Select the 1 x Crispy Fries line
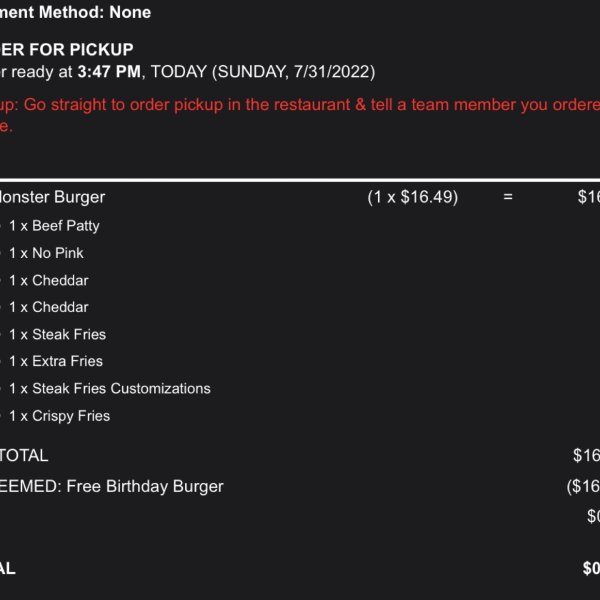Viewport: 600px width, 600px height. [60, 416]
